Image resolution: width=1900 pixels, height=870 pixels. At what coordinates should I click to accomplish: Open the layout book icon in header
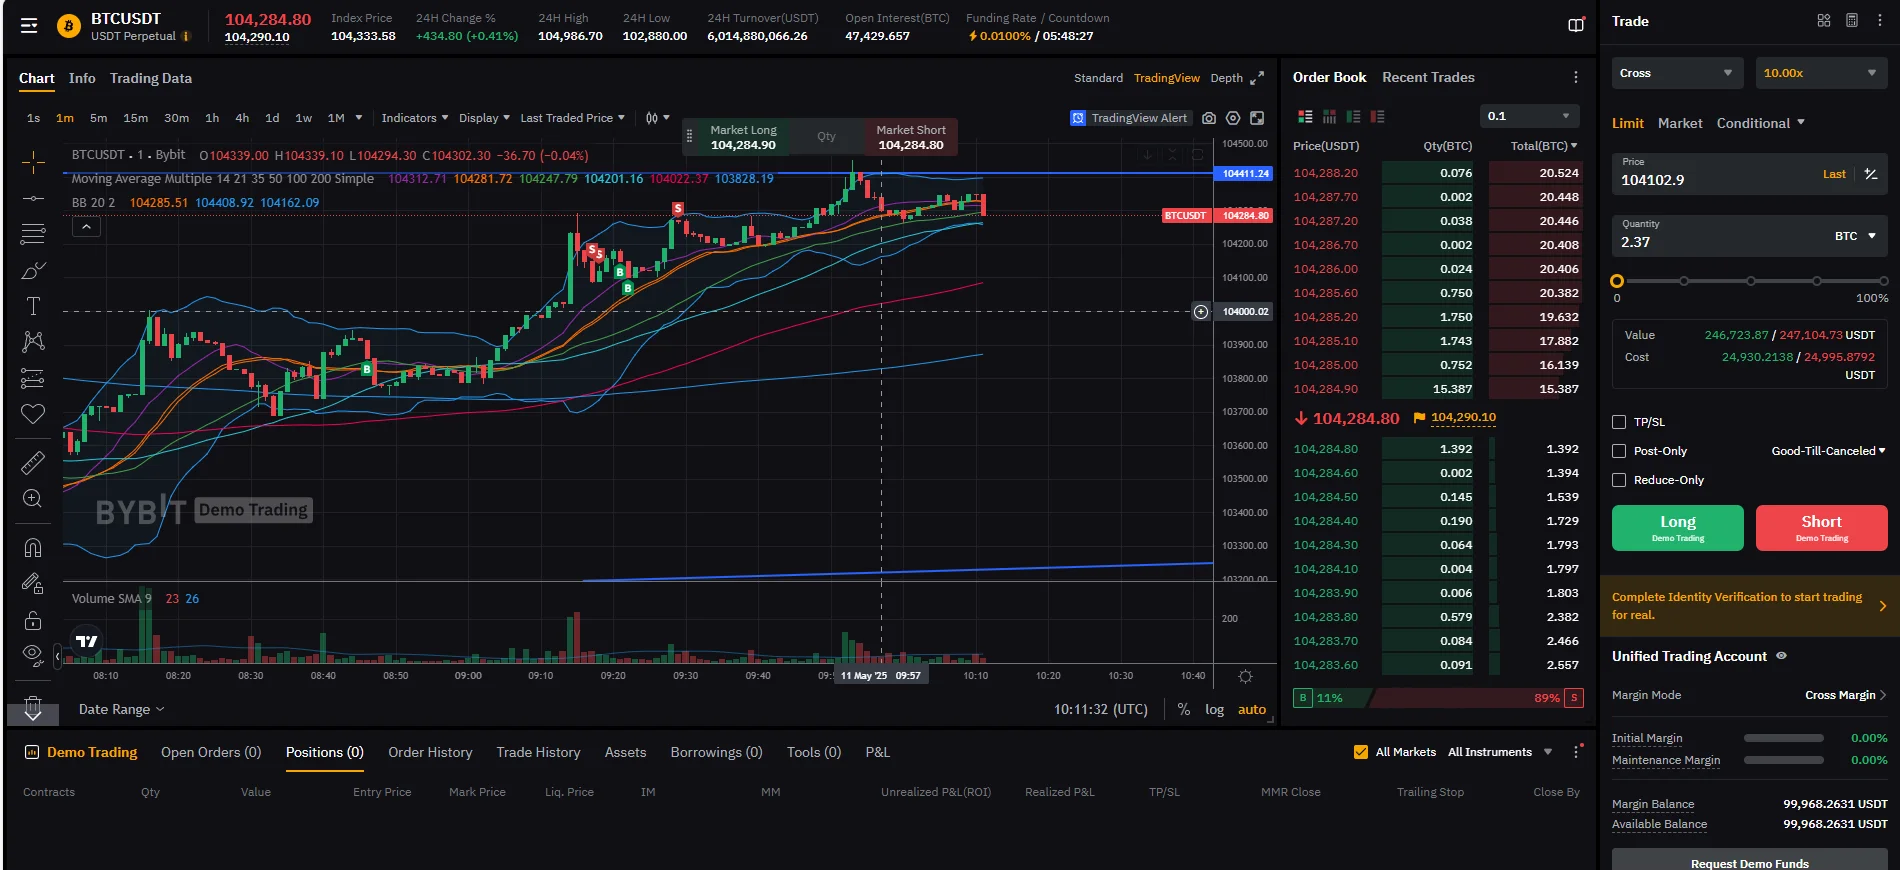coord(1576,25)
